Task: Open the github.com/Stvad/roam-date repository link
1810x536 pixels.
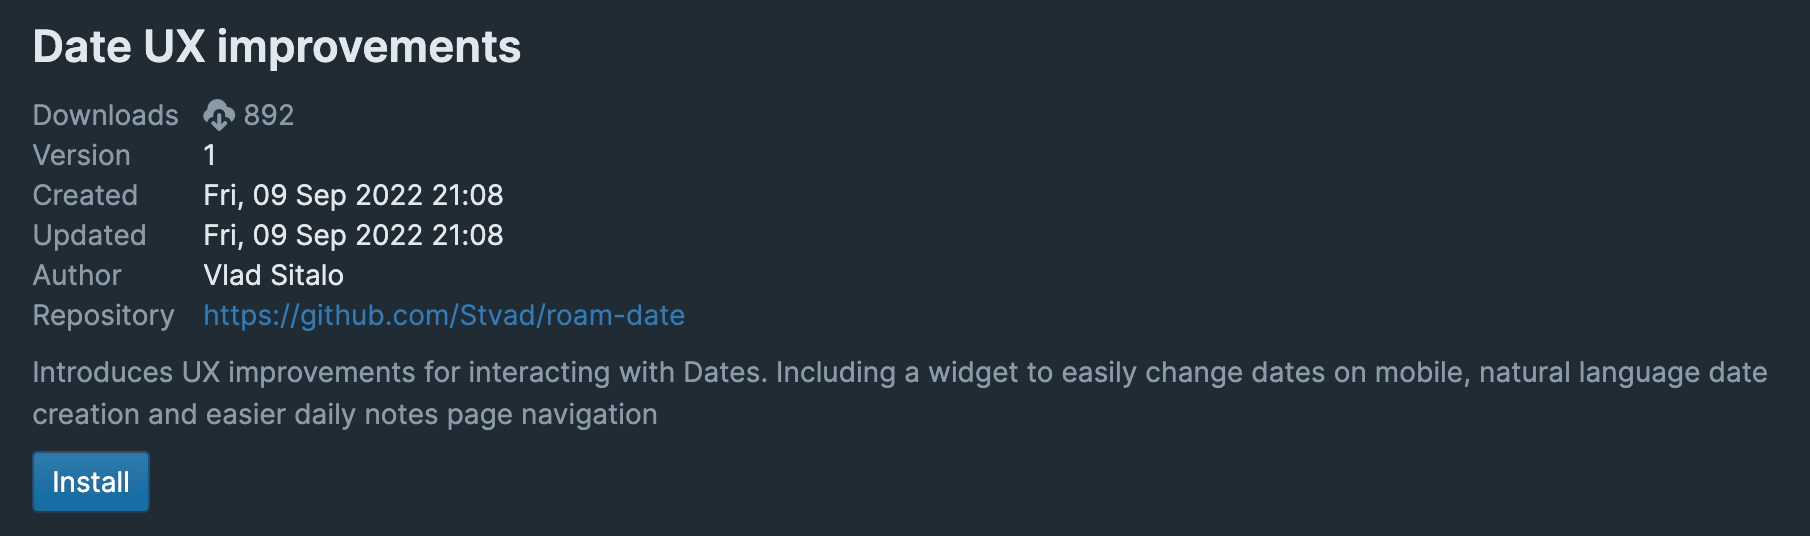Action: [x=443, y=315]
